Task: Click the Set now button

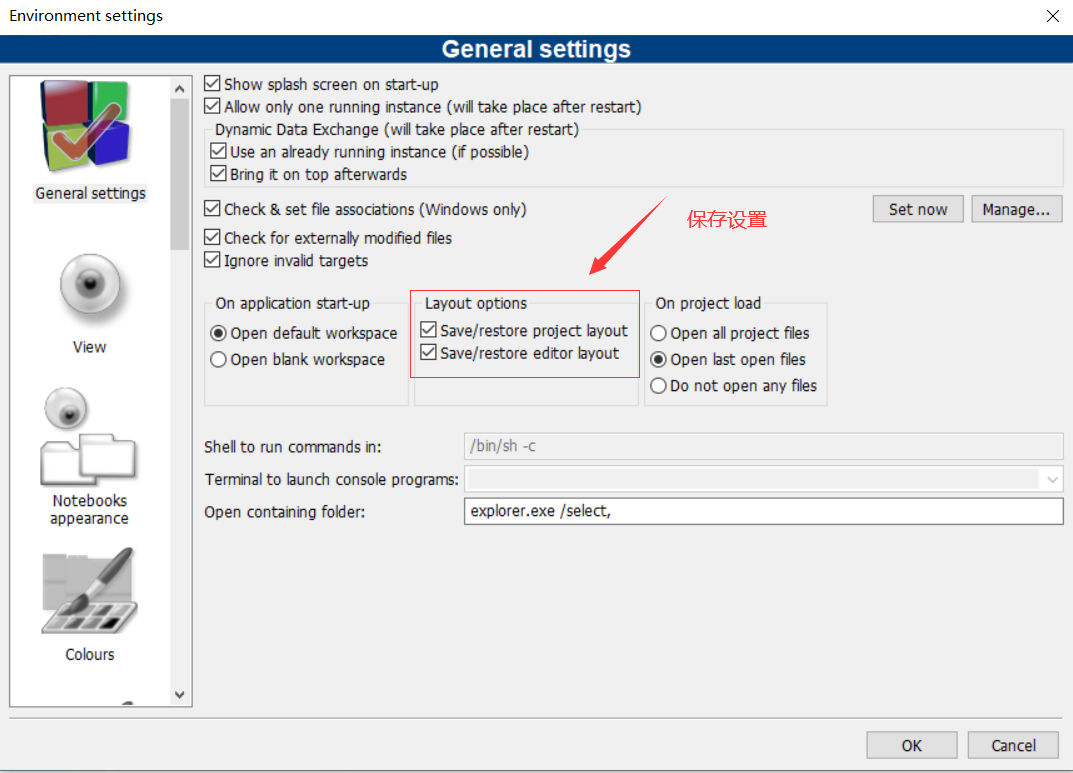Action: tap(918, 209)
